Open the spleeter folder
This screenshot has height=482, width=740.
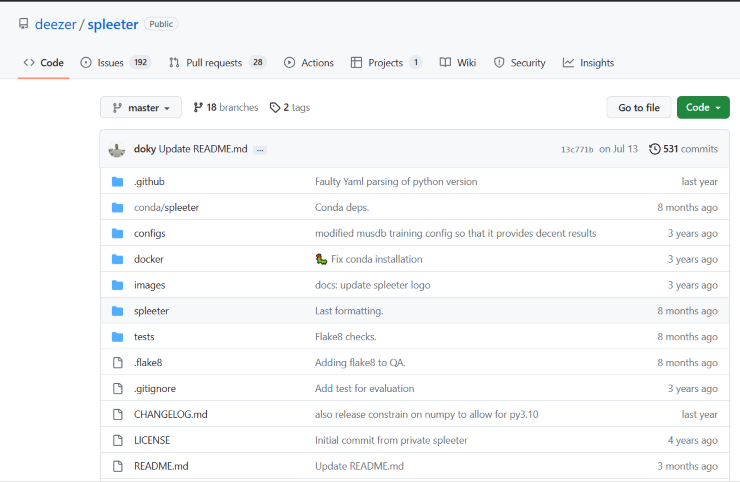(x=151, y=311)
